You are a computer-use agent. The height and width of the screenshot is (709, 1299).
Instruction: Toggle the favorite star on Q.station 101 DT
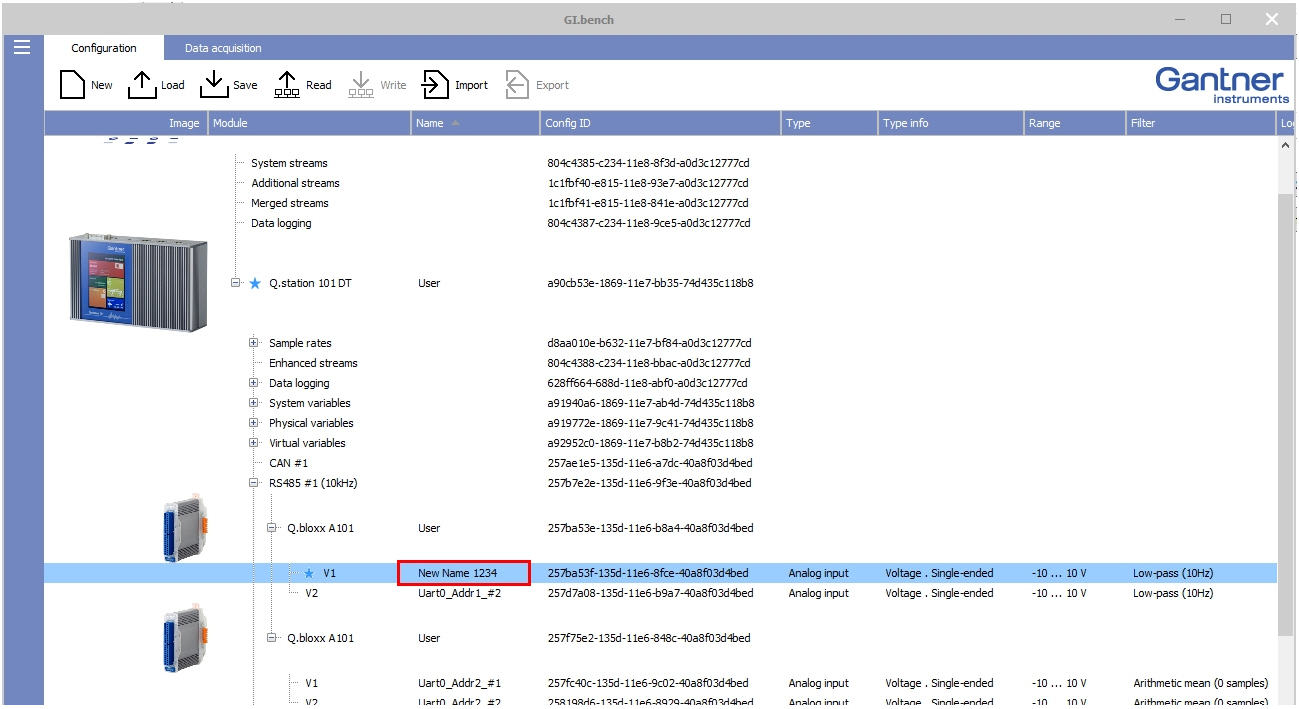[x=254, y=283]
